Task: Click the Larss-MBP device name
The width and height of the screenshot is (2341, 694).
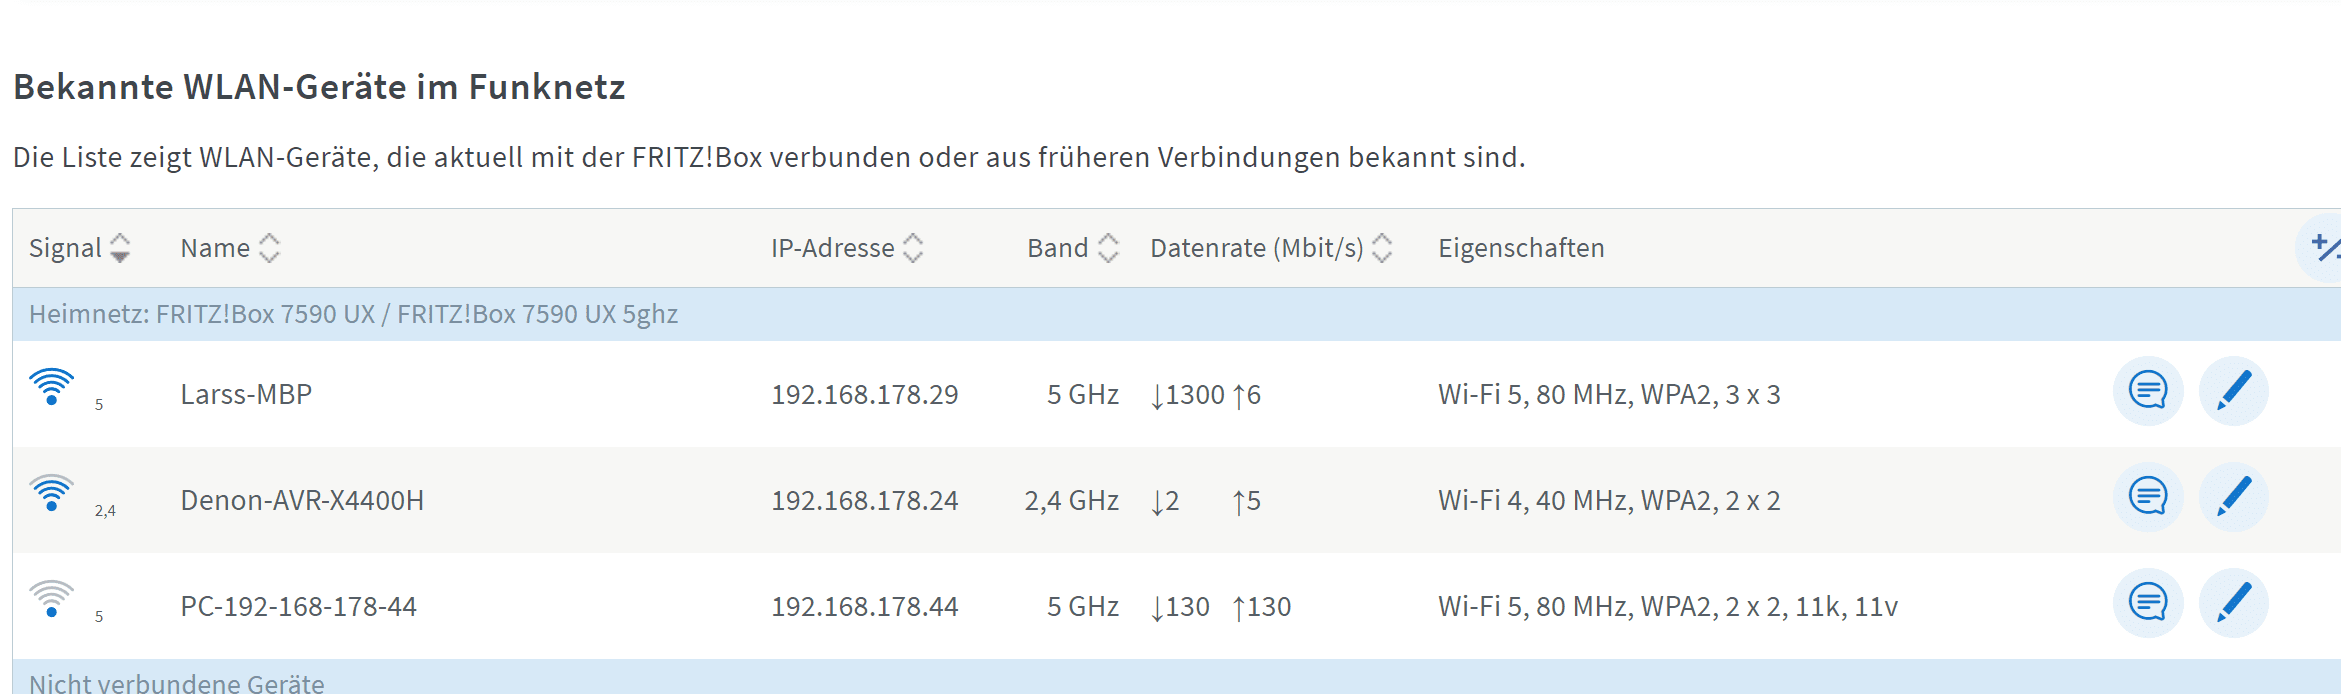Action: 246,395
